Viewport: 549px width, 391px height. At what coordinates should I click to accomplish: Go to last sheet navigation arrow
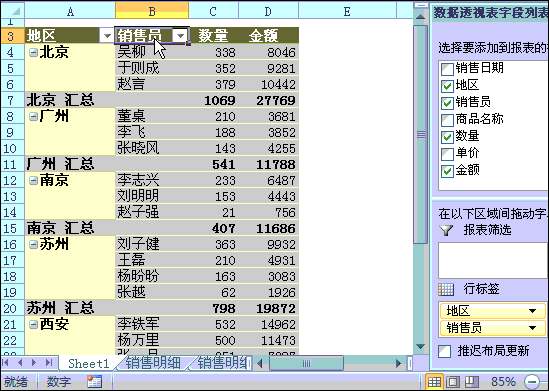point(49,363)
